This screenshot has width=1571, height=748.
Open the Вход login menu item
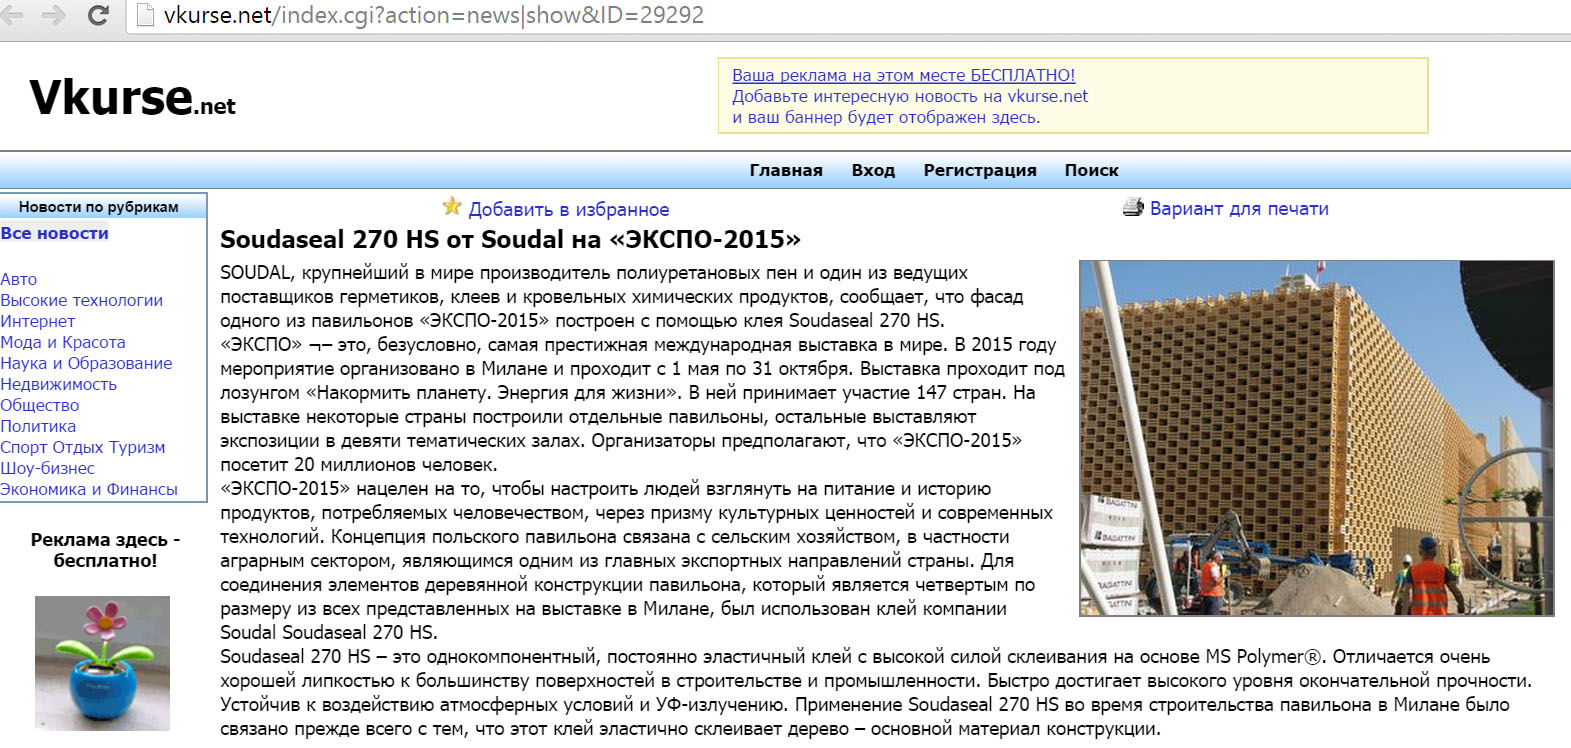[x=873, y=170]
